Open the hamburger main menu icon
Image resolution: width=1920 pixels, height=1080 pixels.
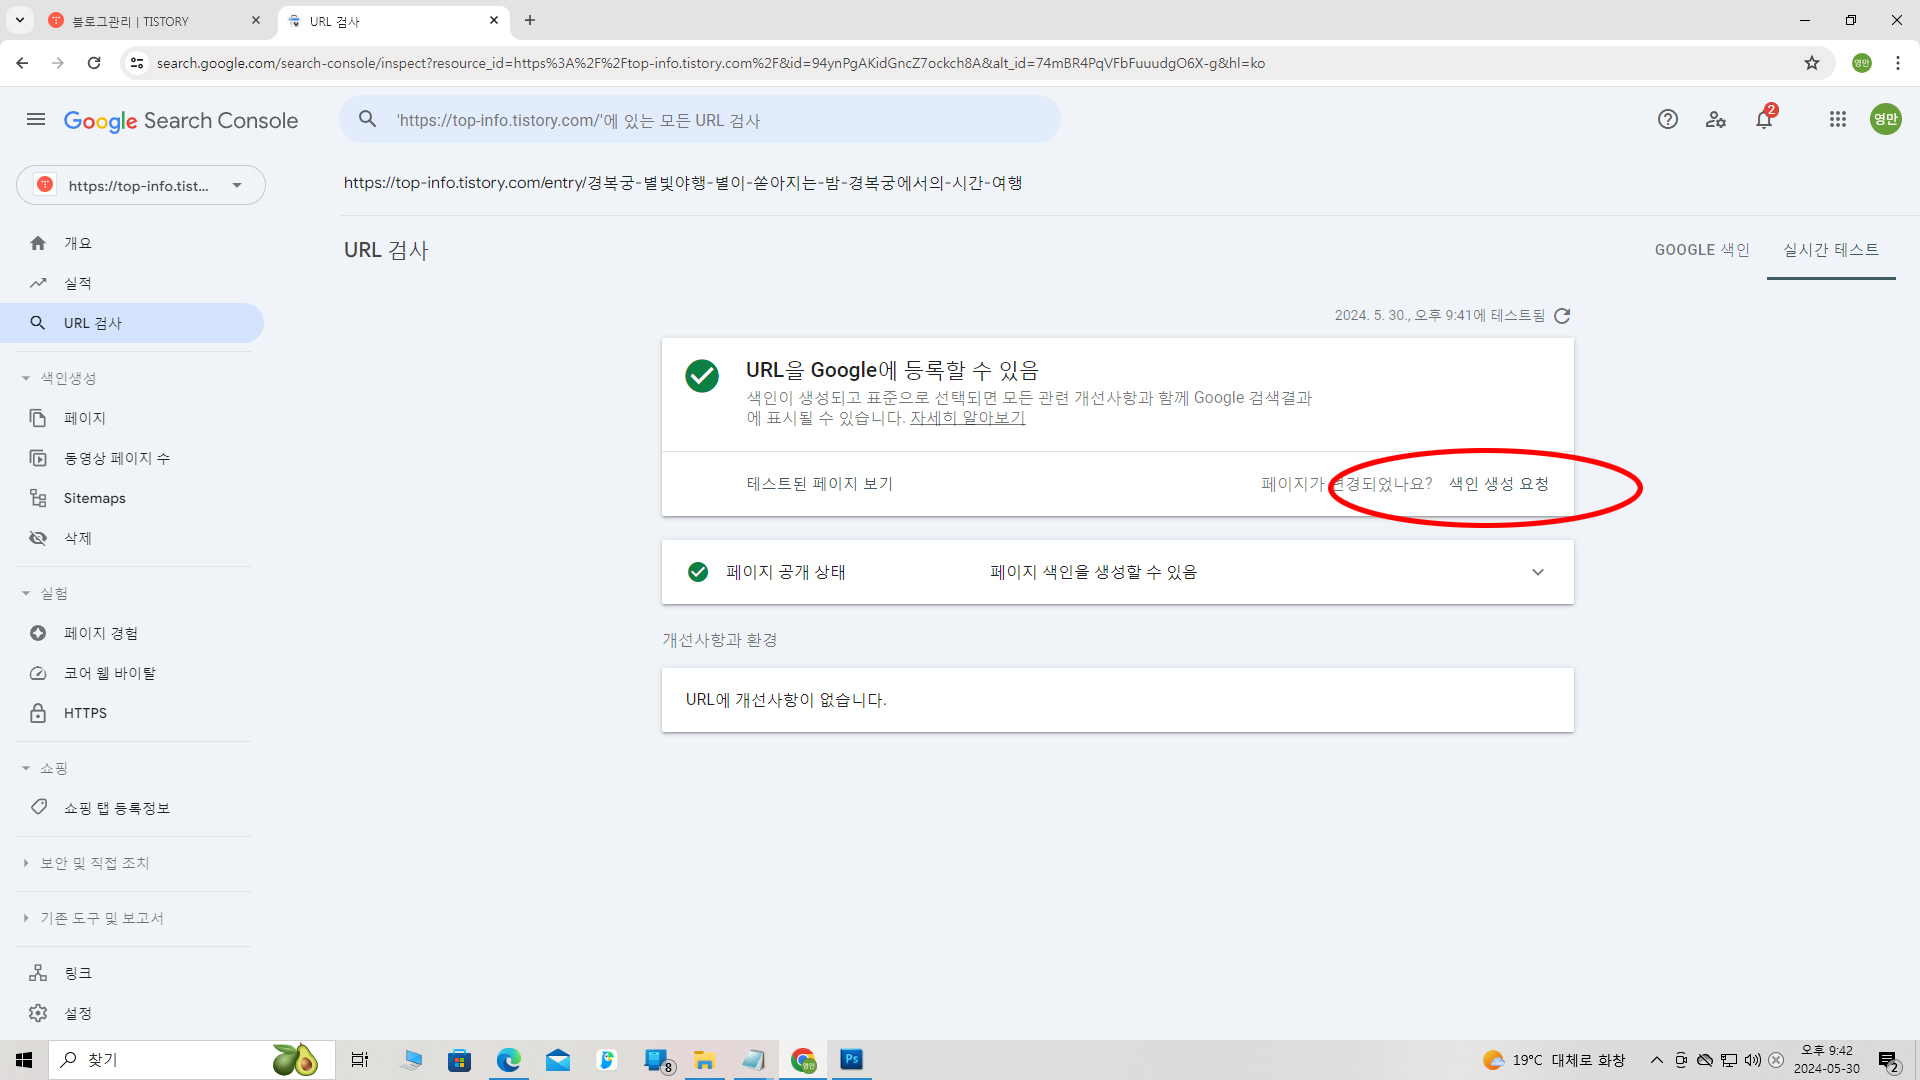click(x=36, y=120)
